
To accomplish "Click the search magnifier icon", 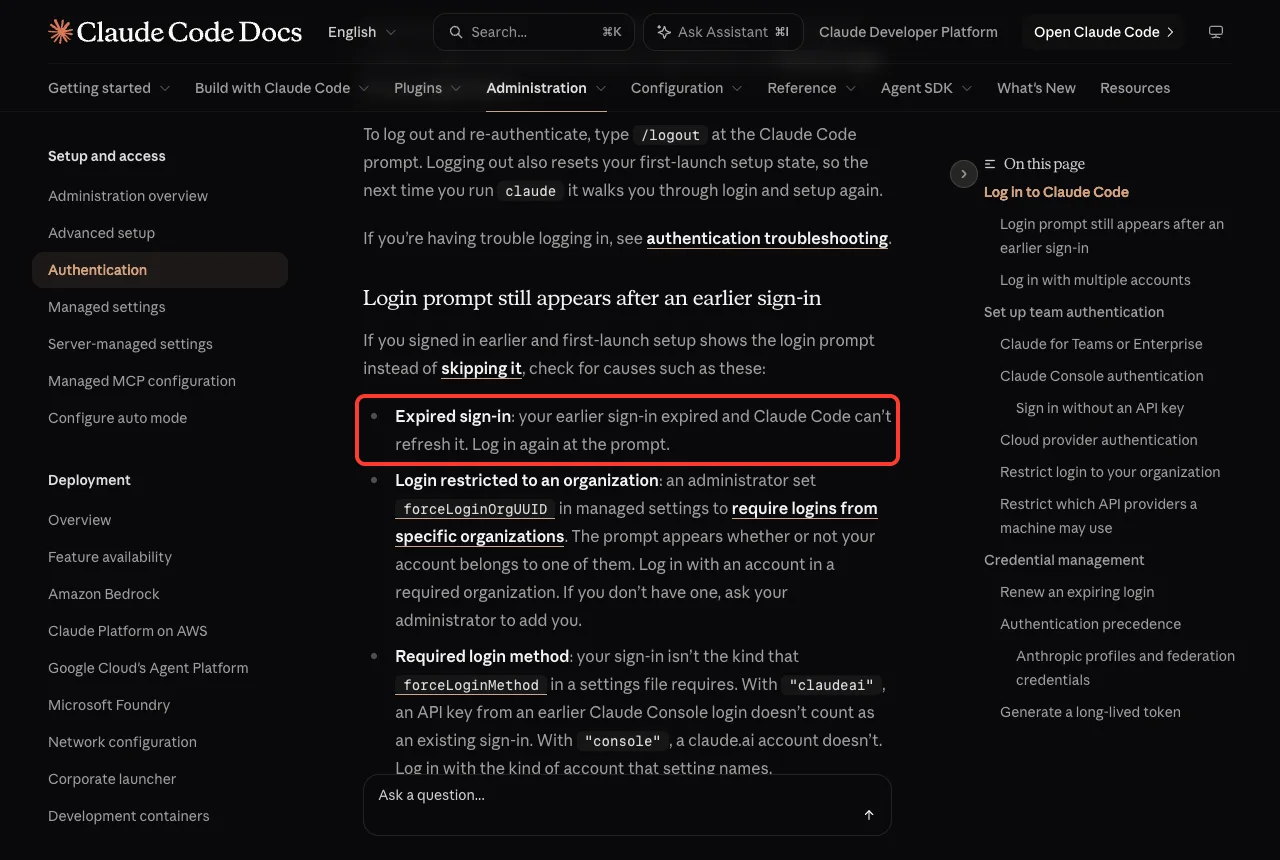I will 456,32.
